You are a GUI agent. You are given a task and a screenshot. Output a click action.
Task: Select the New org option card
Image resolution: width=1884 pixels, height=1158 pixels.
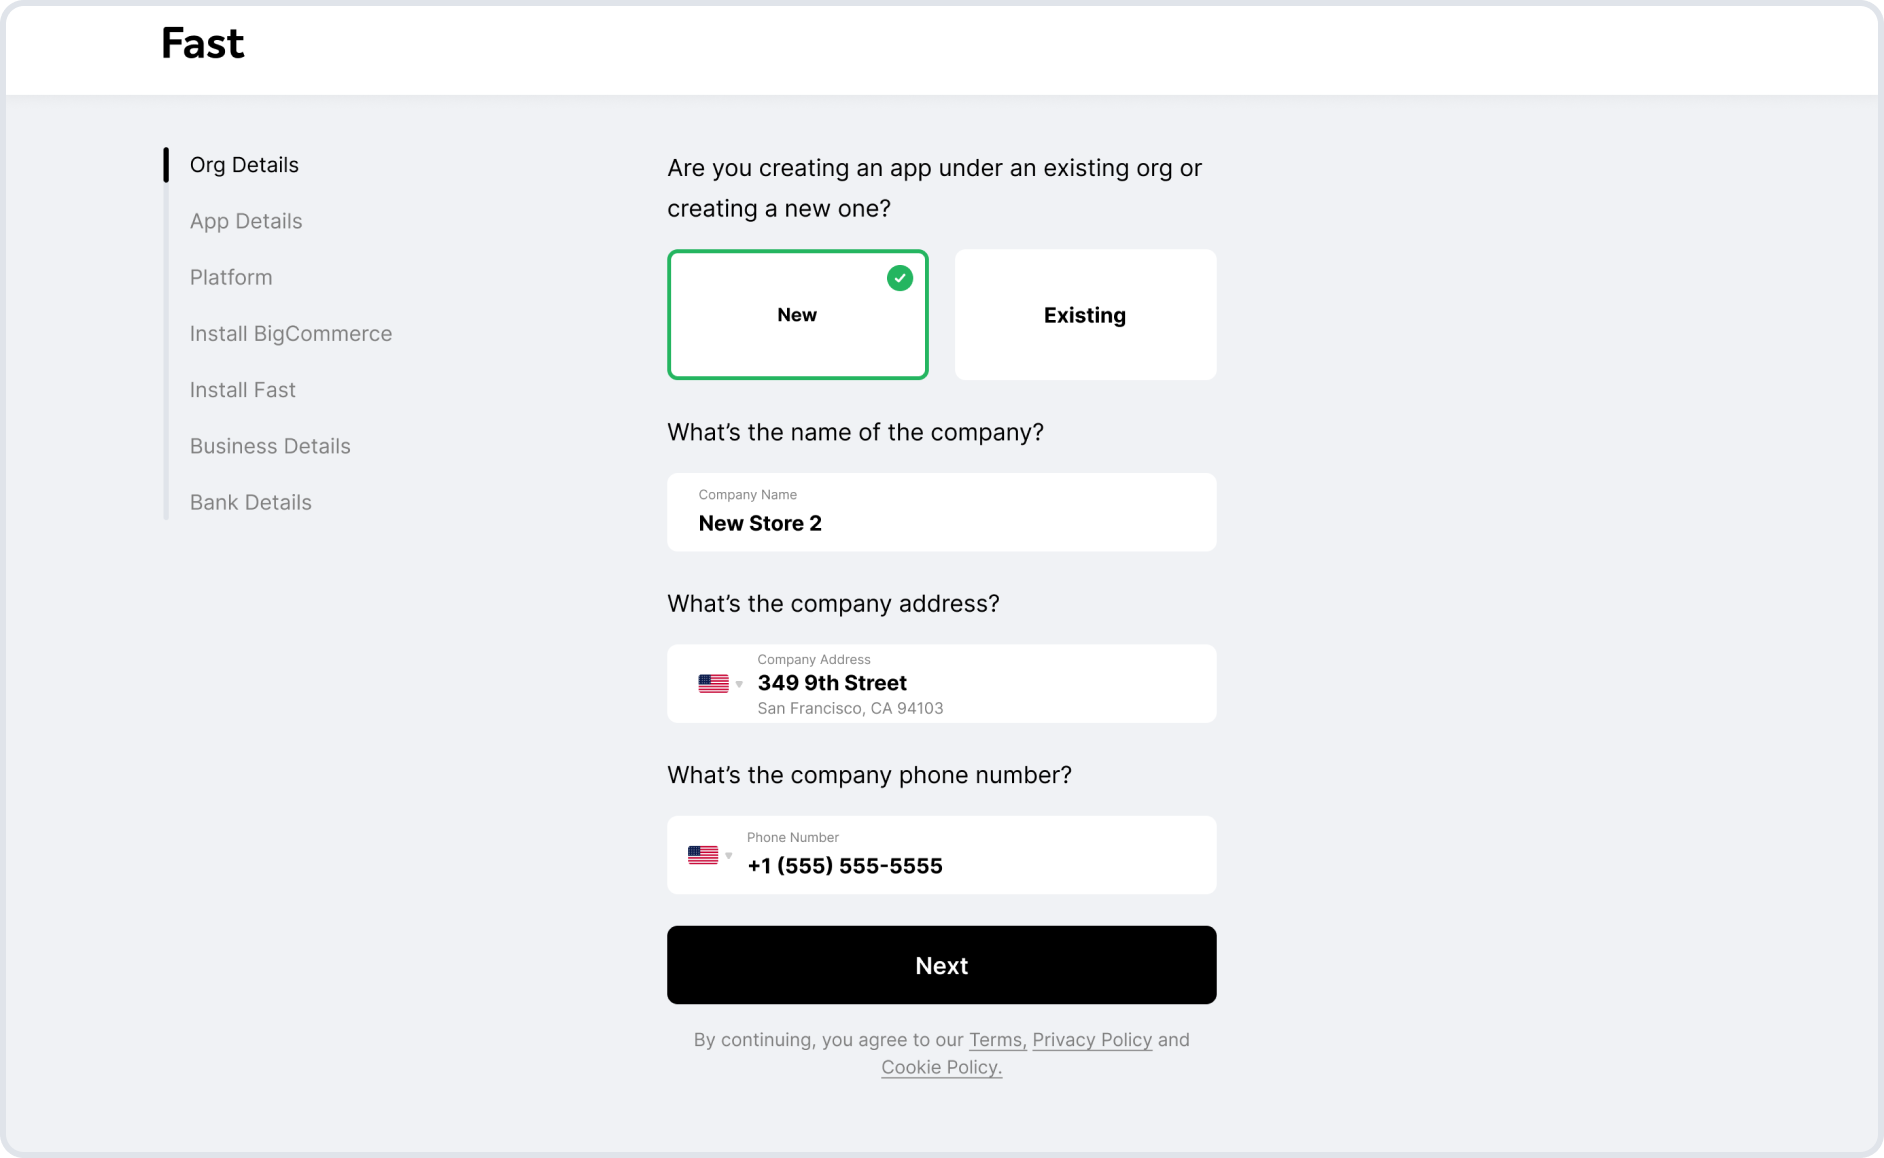click(x=798, y=314)
